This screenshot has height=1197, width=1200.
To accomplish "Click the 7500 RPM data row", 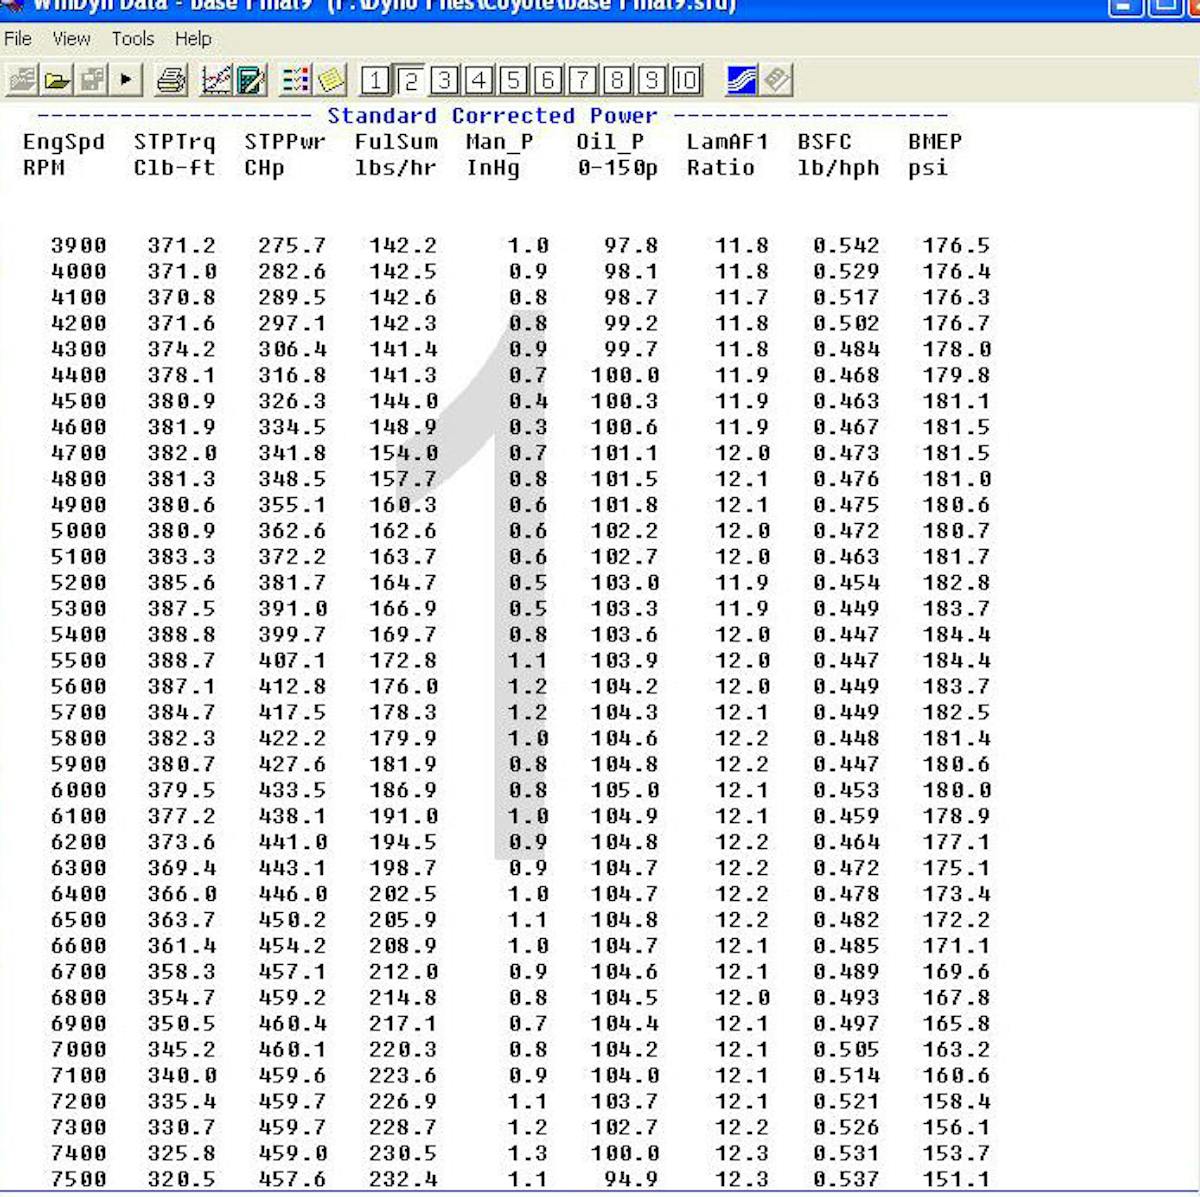I will (79, 1179).
